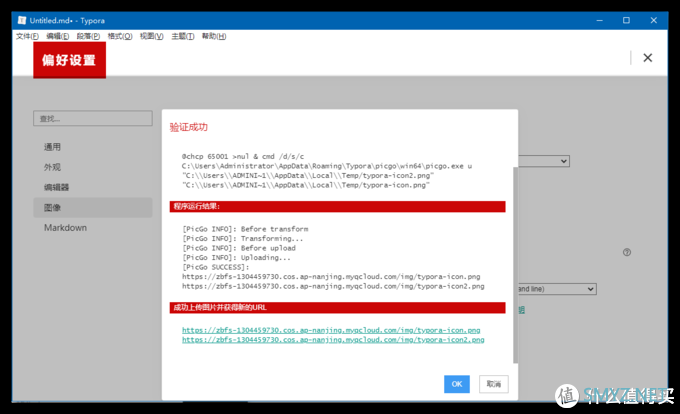Image resolution: width=680 pixels, height=414 pixels.
Task: Select 图像 in preferences sidebar
Action: [93, 208]
